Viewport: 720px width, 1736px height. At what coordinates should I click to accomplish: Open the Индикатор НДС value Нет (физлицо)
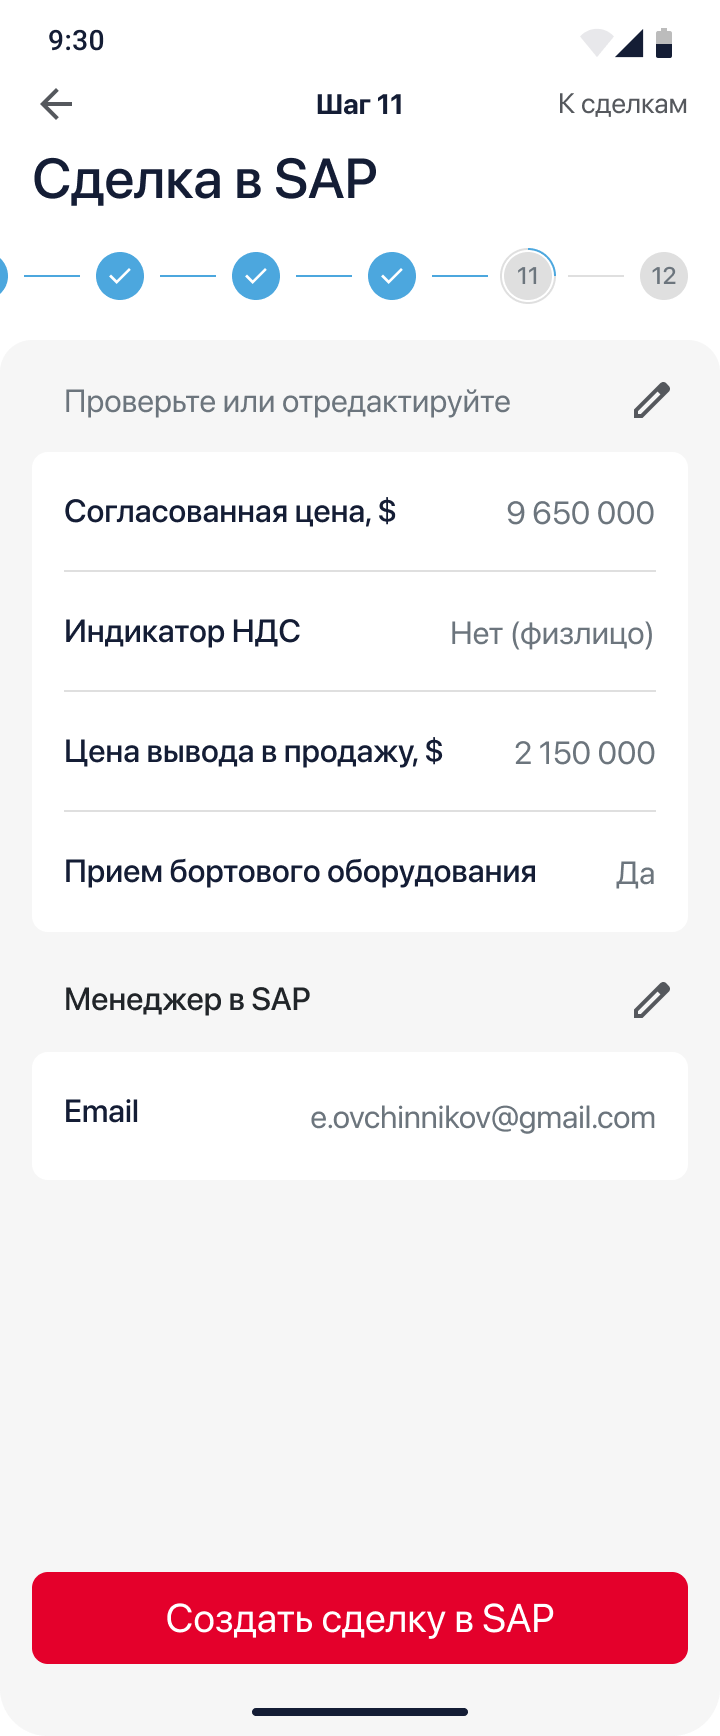point(552,633)
